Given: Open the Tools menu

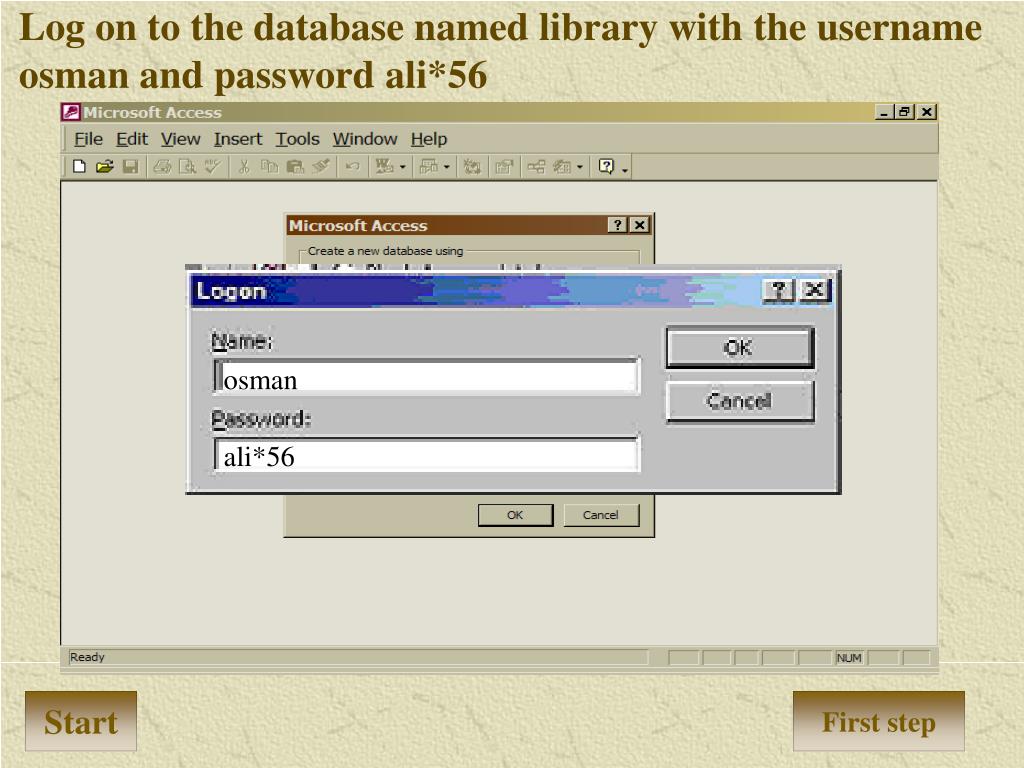Looking at the screenshot, I should coord(297,139).
